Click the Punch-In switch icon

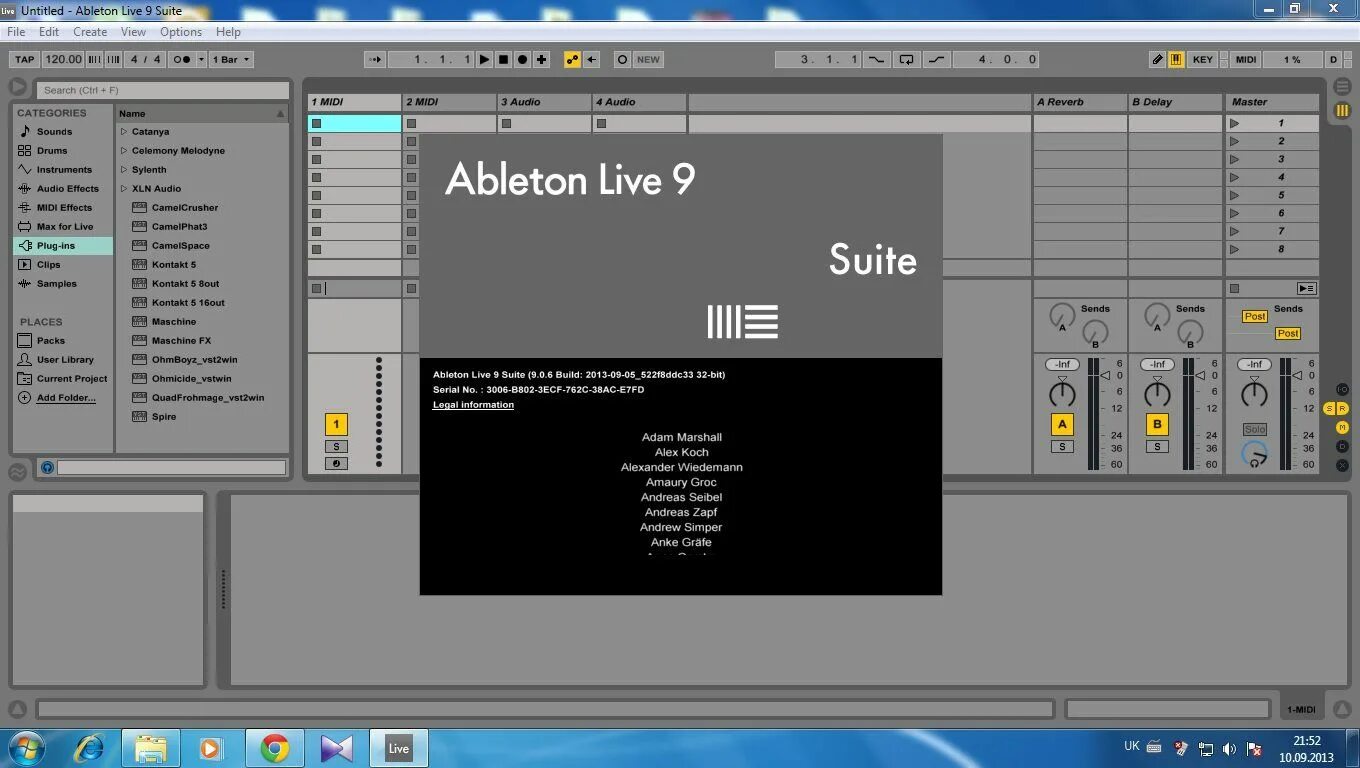pyautogui.click(x=876, y=59)
